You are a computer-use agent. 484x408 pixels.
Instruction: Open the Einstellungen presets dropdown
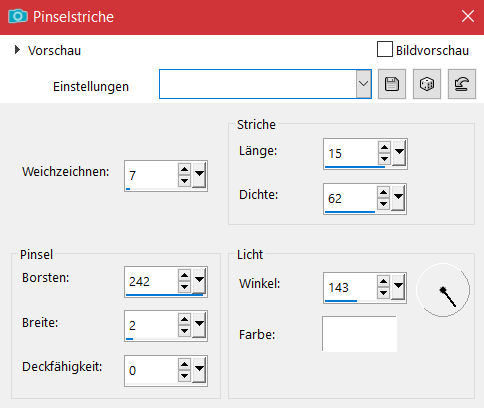[364, 84]
